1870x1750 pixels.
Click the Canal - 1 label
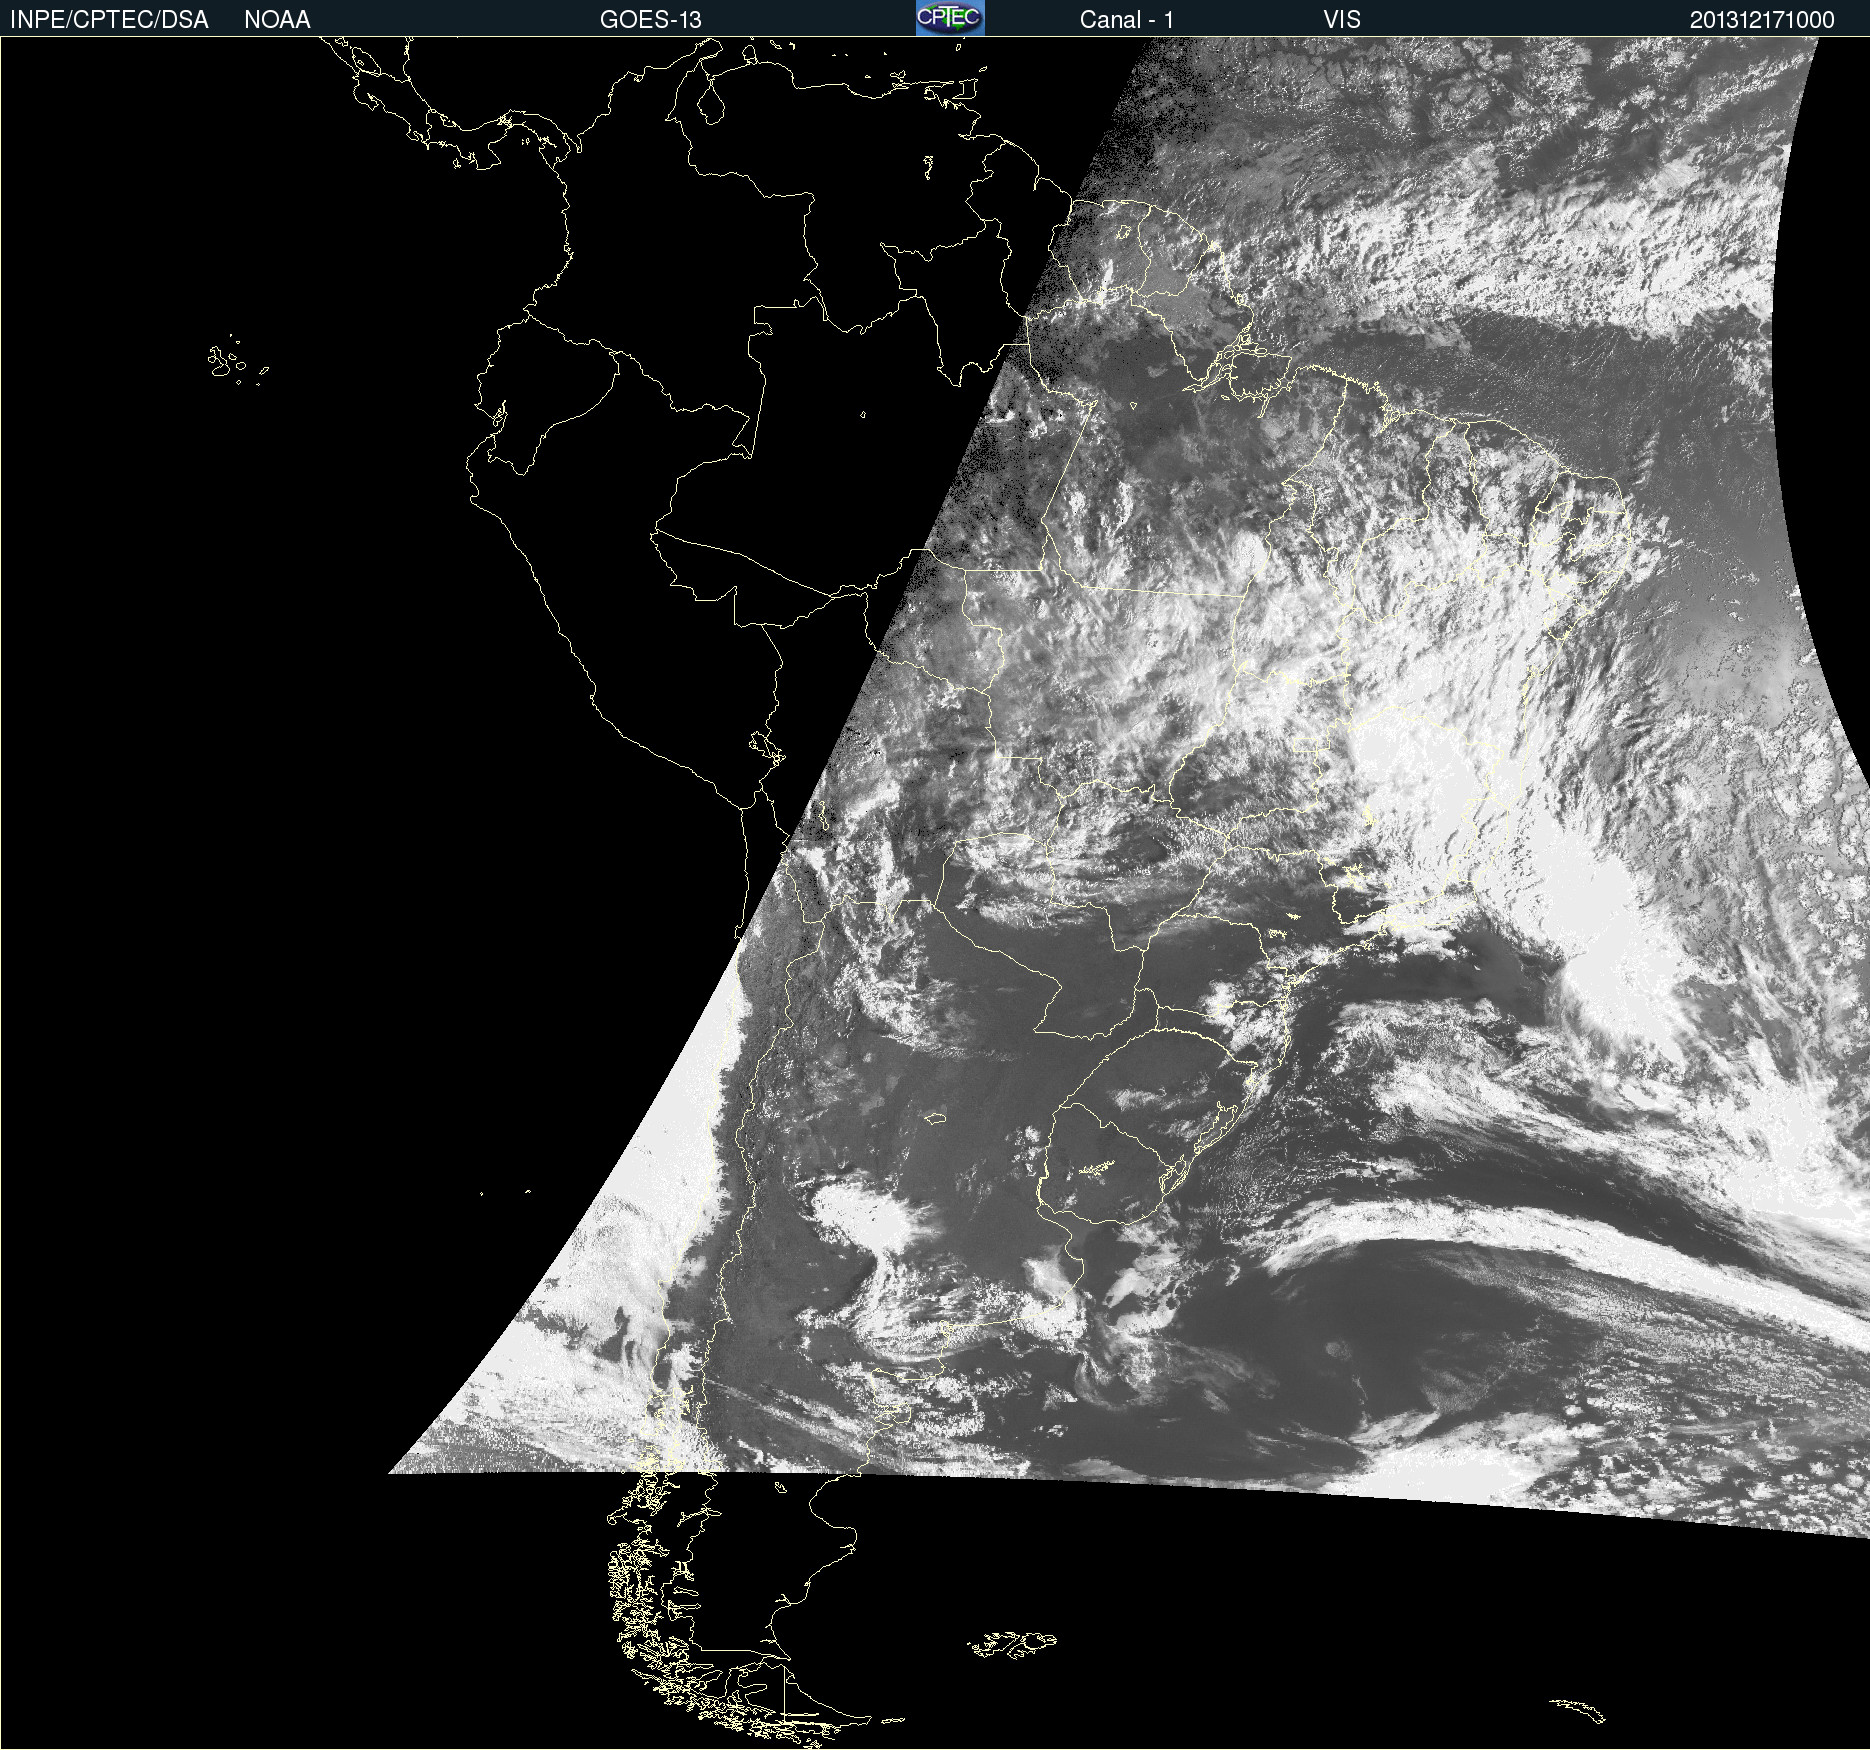tap(1127, 20)
